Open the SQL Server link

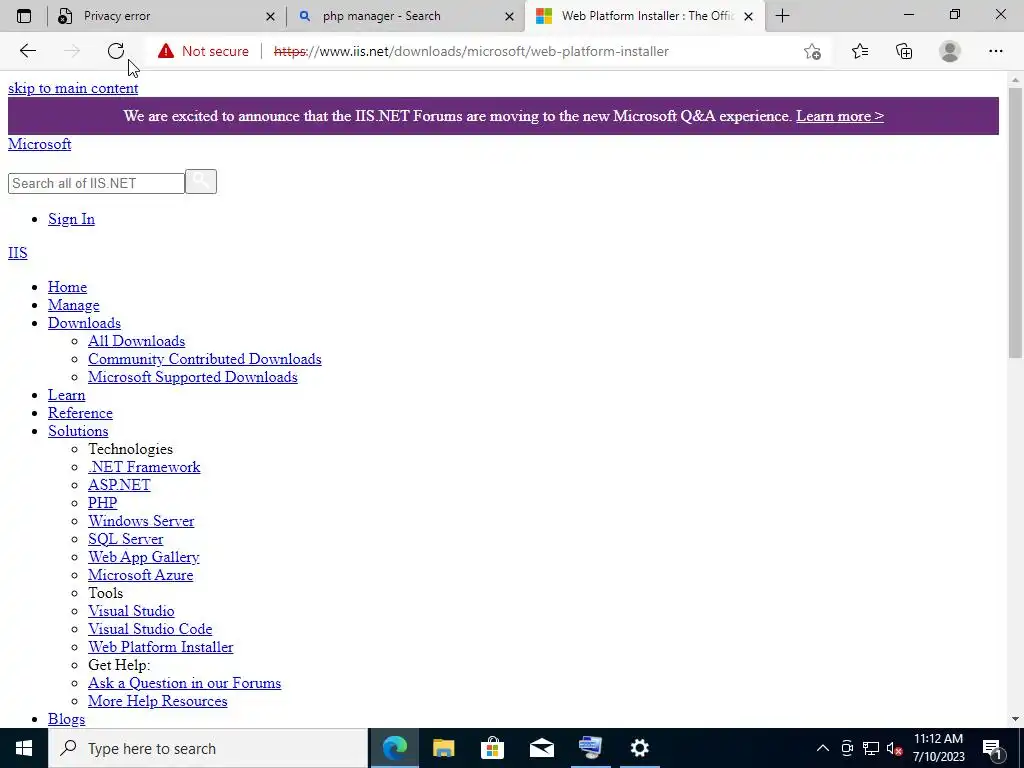pyautogui.click(x=125, y=539)
